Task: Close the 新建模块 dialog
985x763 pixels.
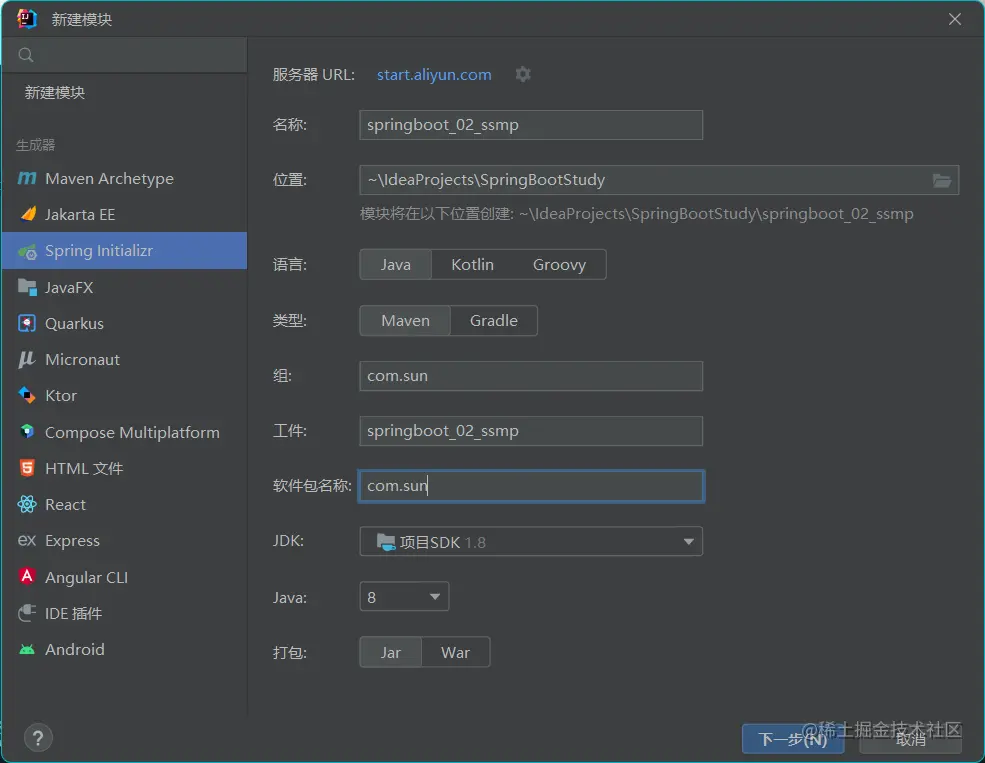Action: pos(955,19)
